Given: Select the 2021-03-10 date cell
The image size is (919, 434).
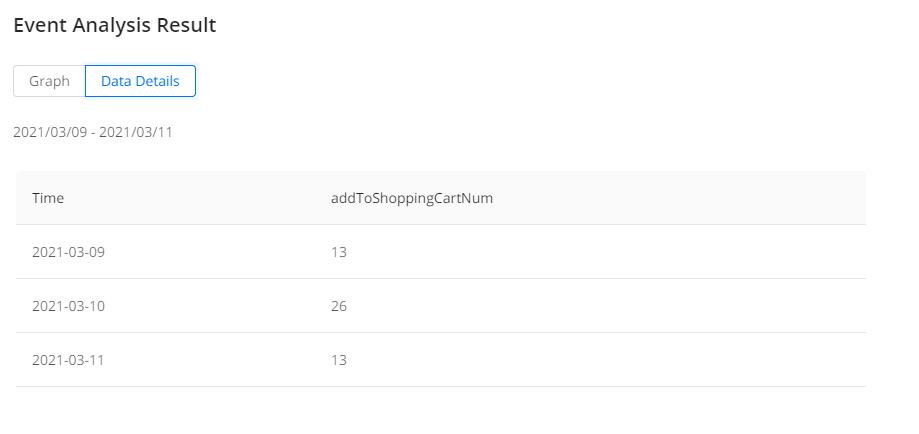Looking at the screenshot, I should [68, 306].
